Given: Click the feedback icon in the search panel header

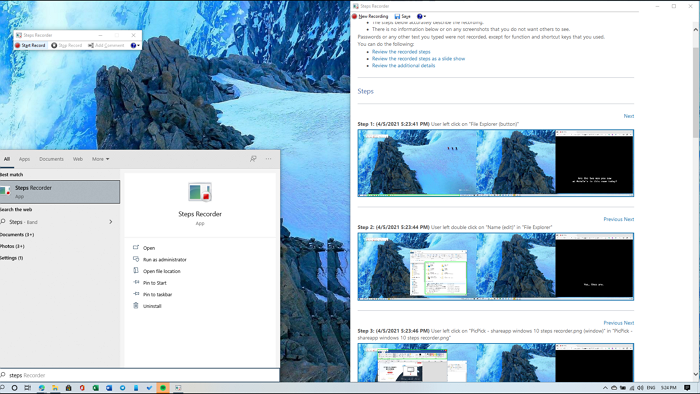Looking at the screenshot, I should pos(253,159).
